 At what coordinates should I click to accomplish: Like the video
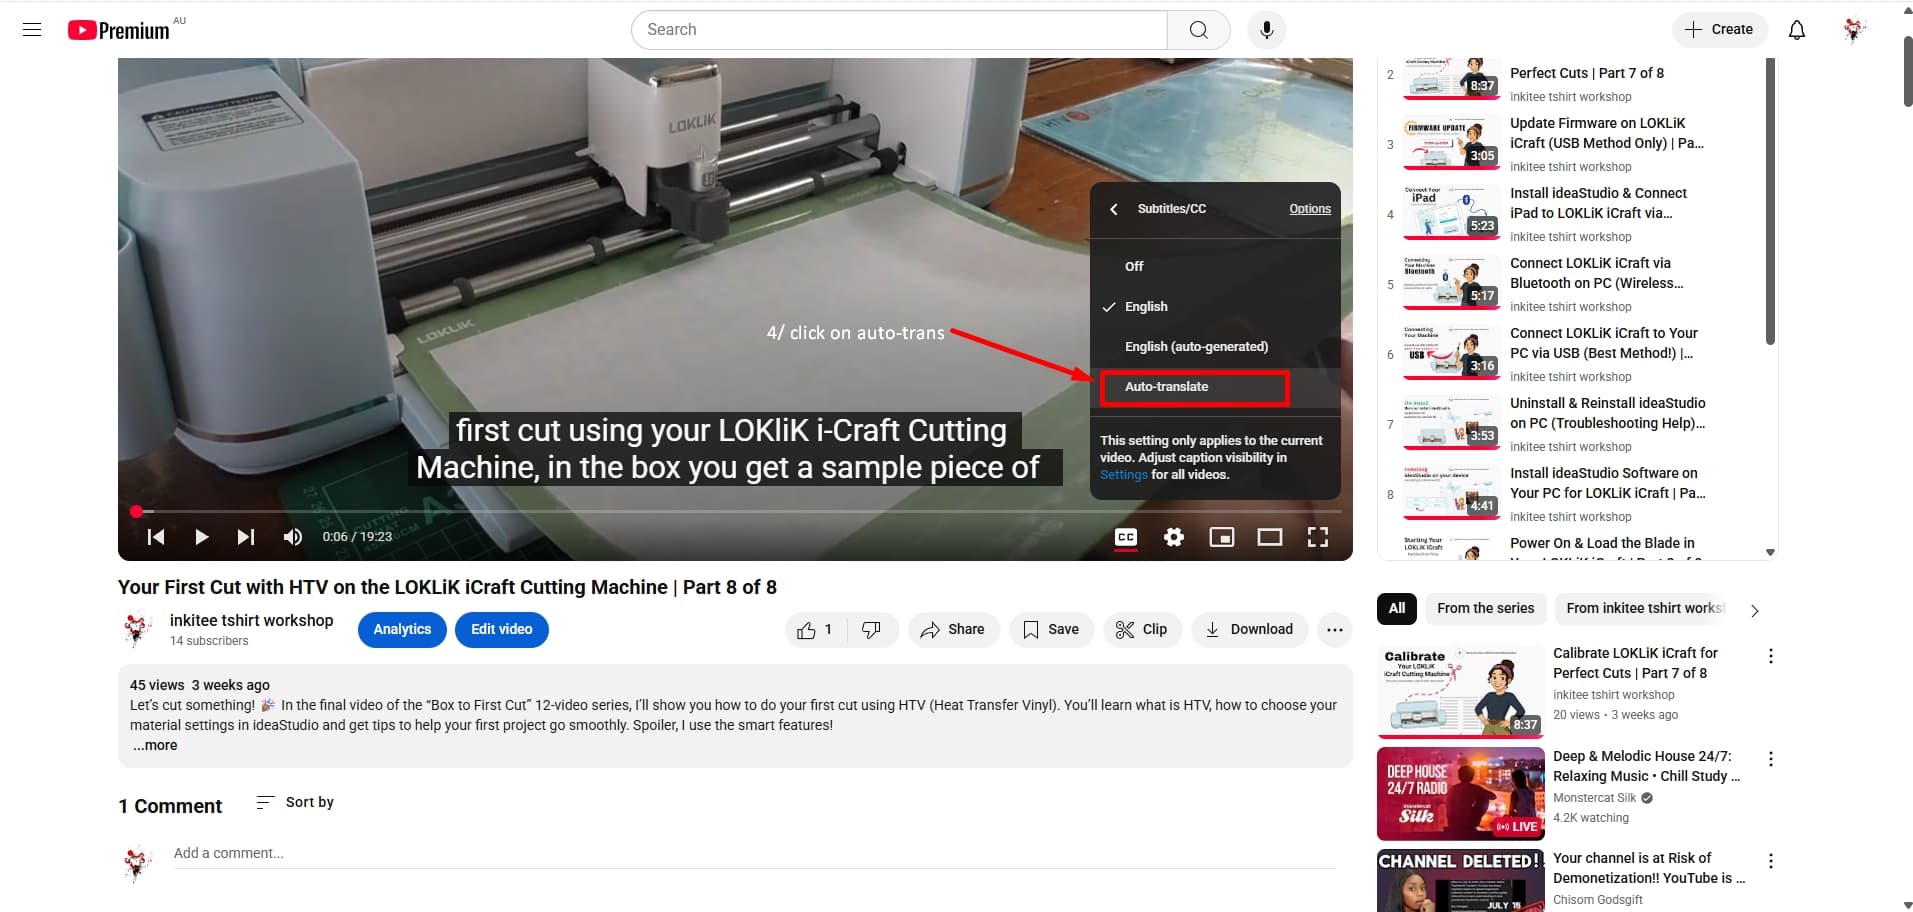[x=816, y=629]
